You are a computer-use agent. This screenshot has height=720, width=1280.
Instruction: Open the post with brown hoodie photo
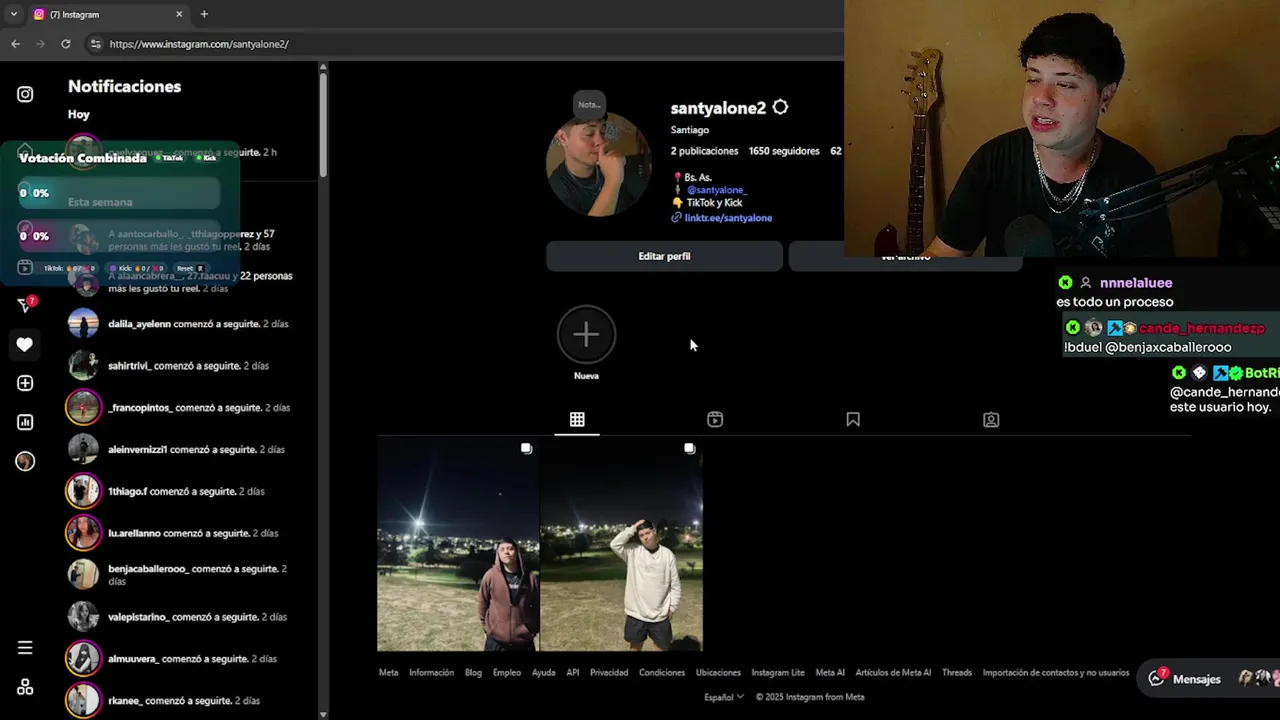(458, 546)
